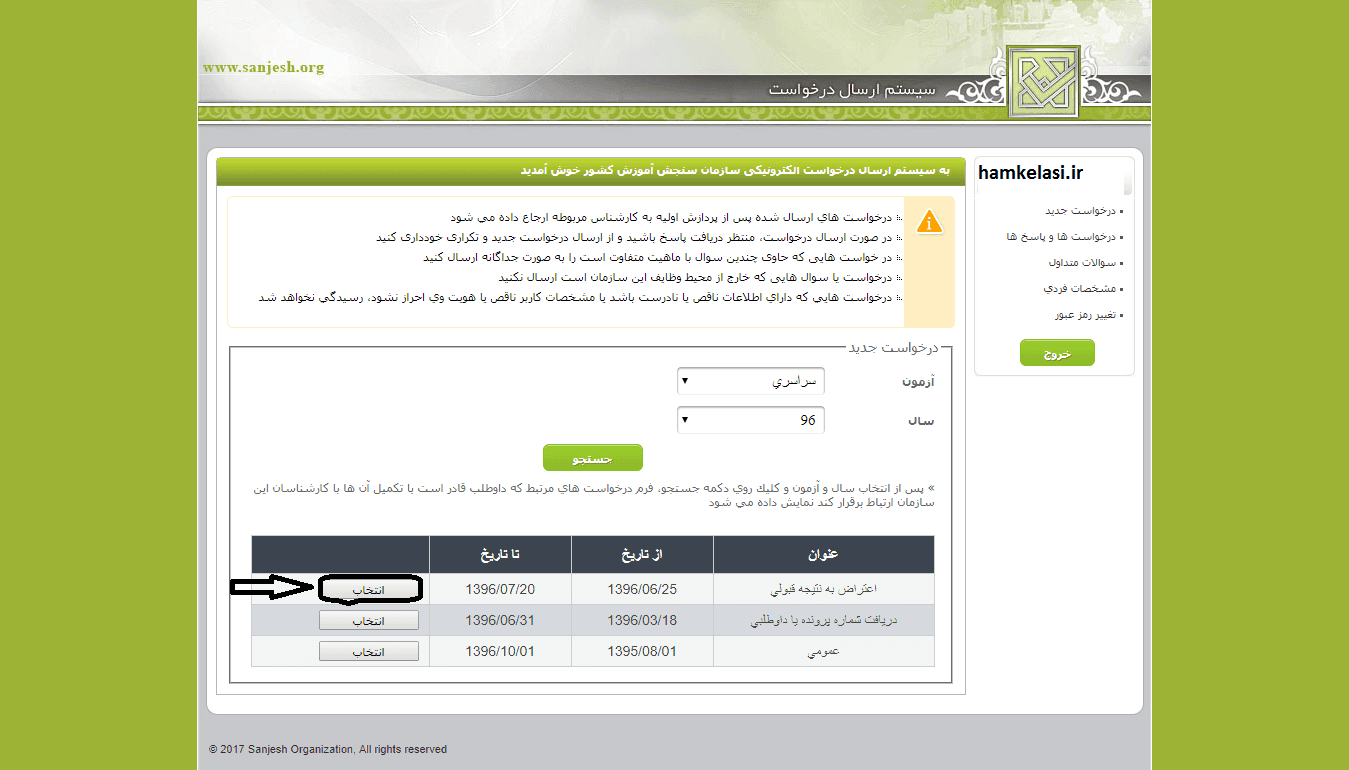
Task: Select انتخاب for دريافت شماره پرونده row
Action: tap(369, 620)
